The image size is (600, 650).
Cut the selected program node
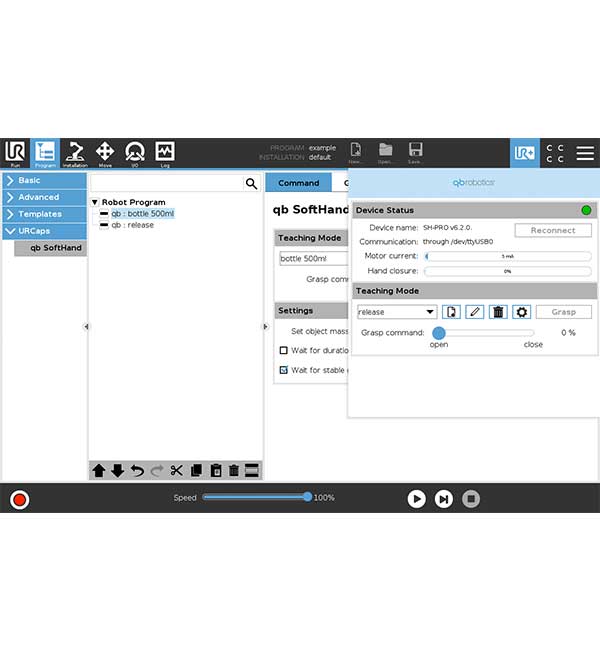pos(176,471)
